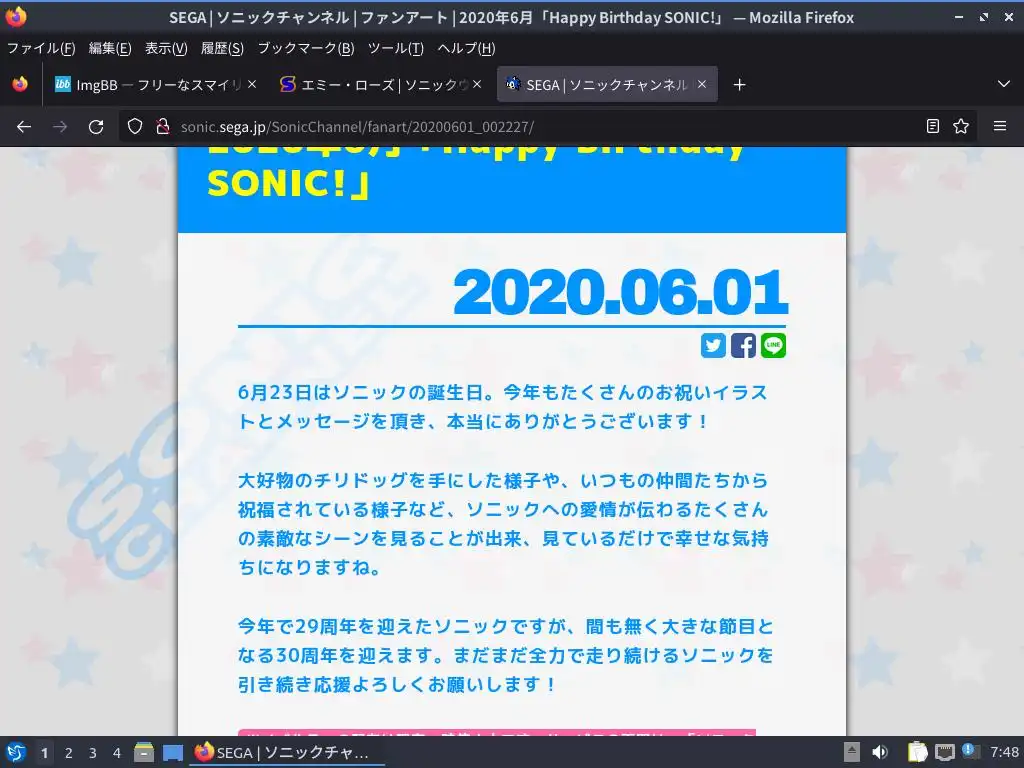1024x768 pixels.
Task: Minimize the Firefox window
Action: coord(959,18)
